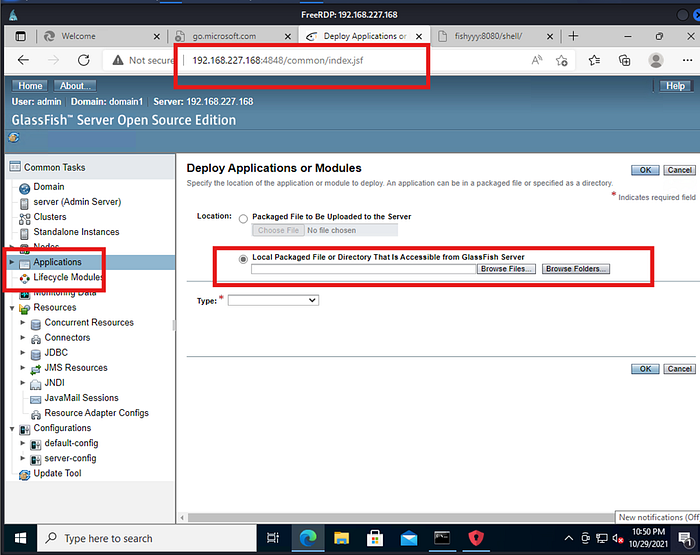Click Browse Files... button
The width and height of the screenshot is (700, 555).
pyautogui.click(x=506, y=269)
